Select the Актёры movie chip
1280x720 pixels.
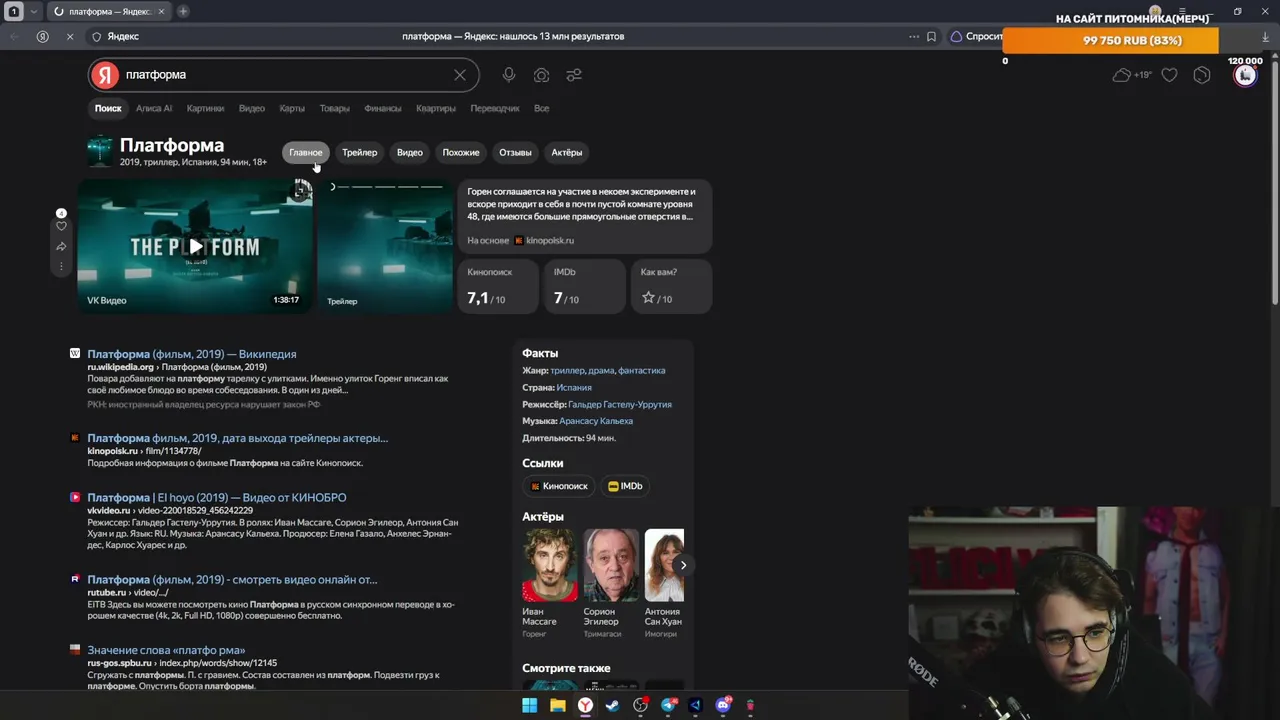point(567,153)
